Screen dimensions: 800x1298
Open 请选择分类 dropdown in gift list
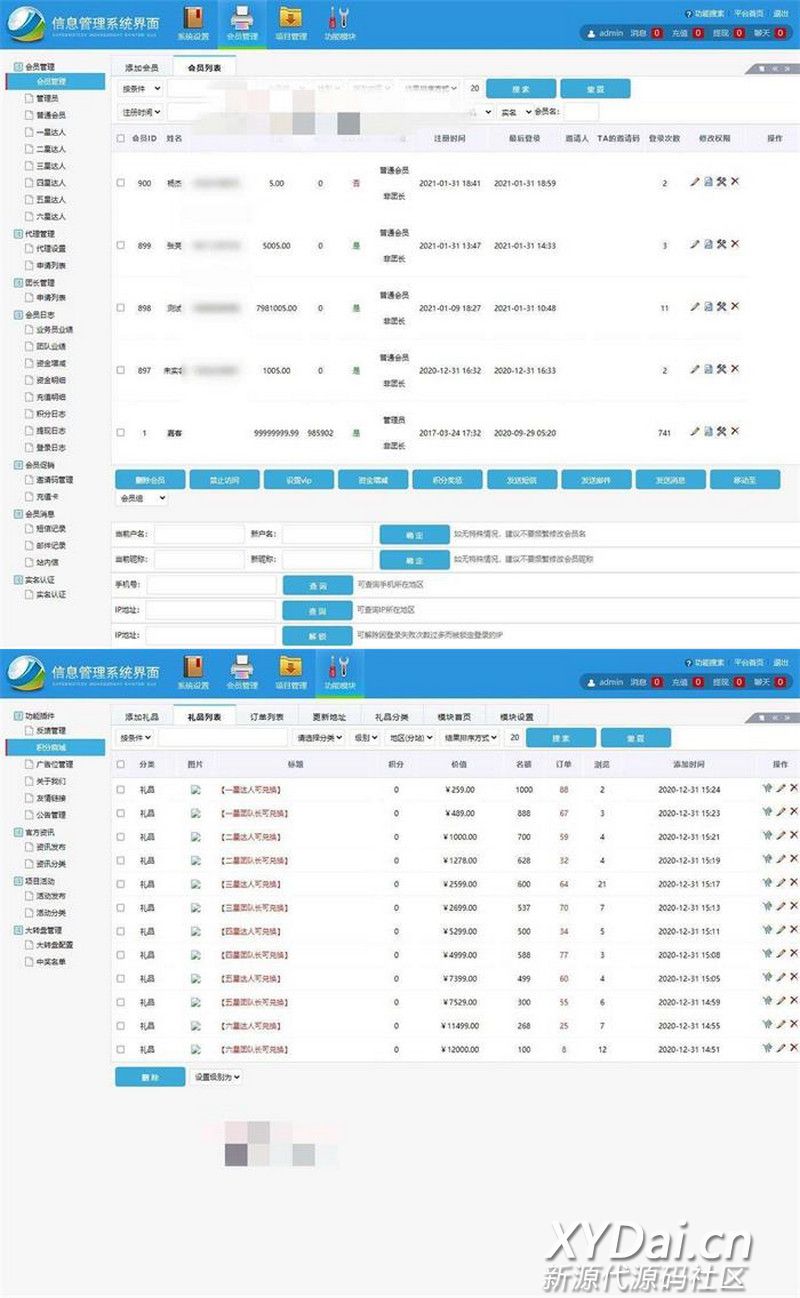coord(318,737)
